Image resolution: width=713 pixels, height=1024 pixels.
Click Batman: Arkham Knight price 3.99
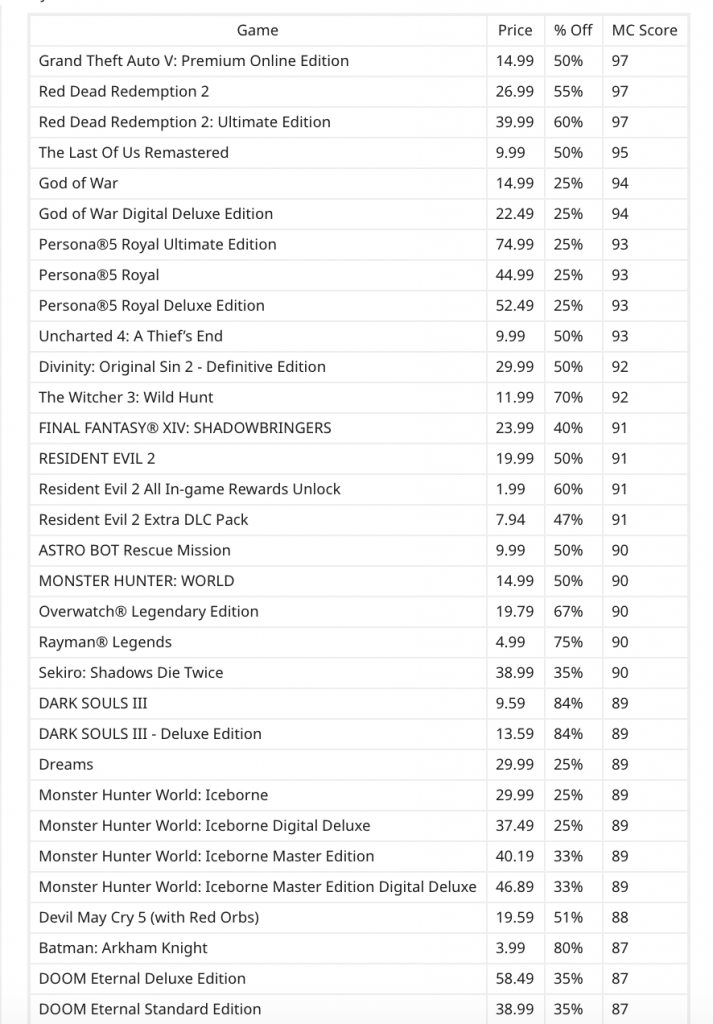[510, 948]
